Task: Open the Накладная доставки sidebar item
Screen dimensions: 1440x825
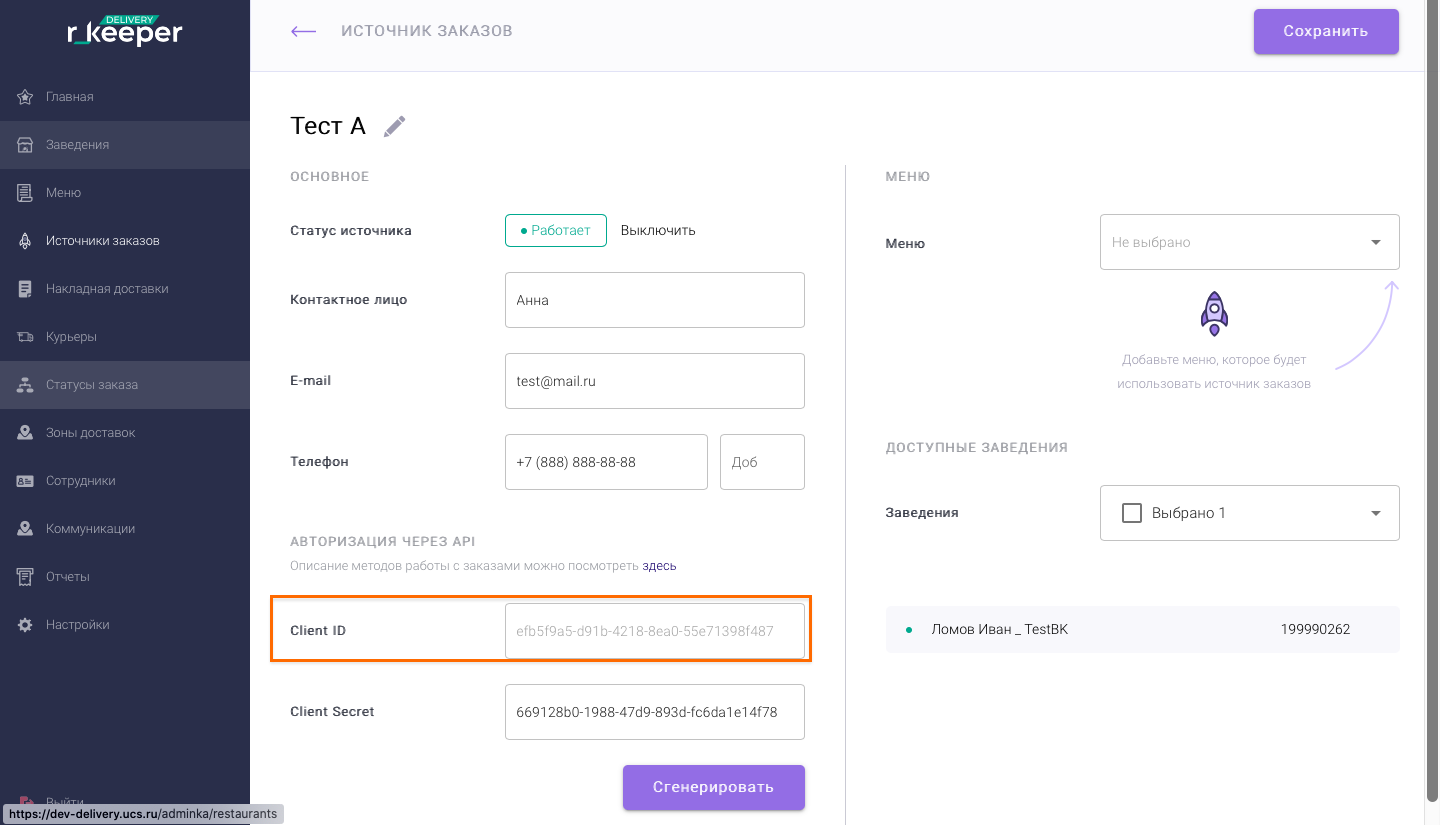Action: [x=106, y=289]
